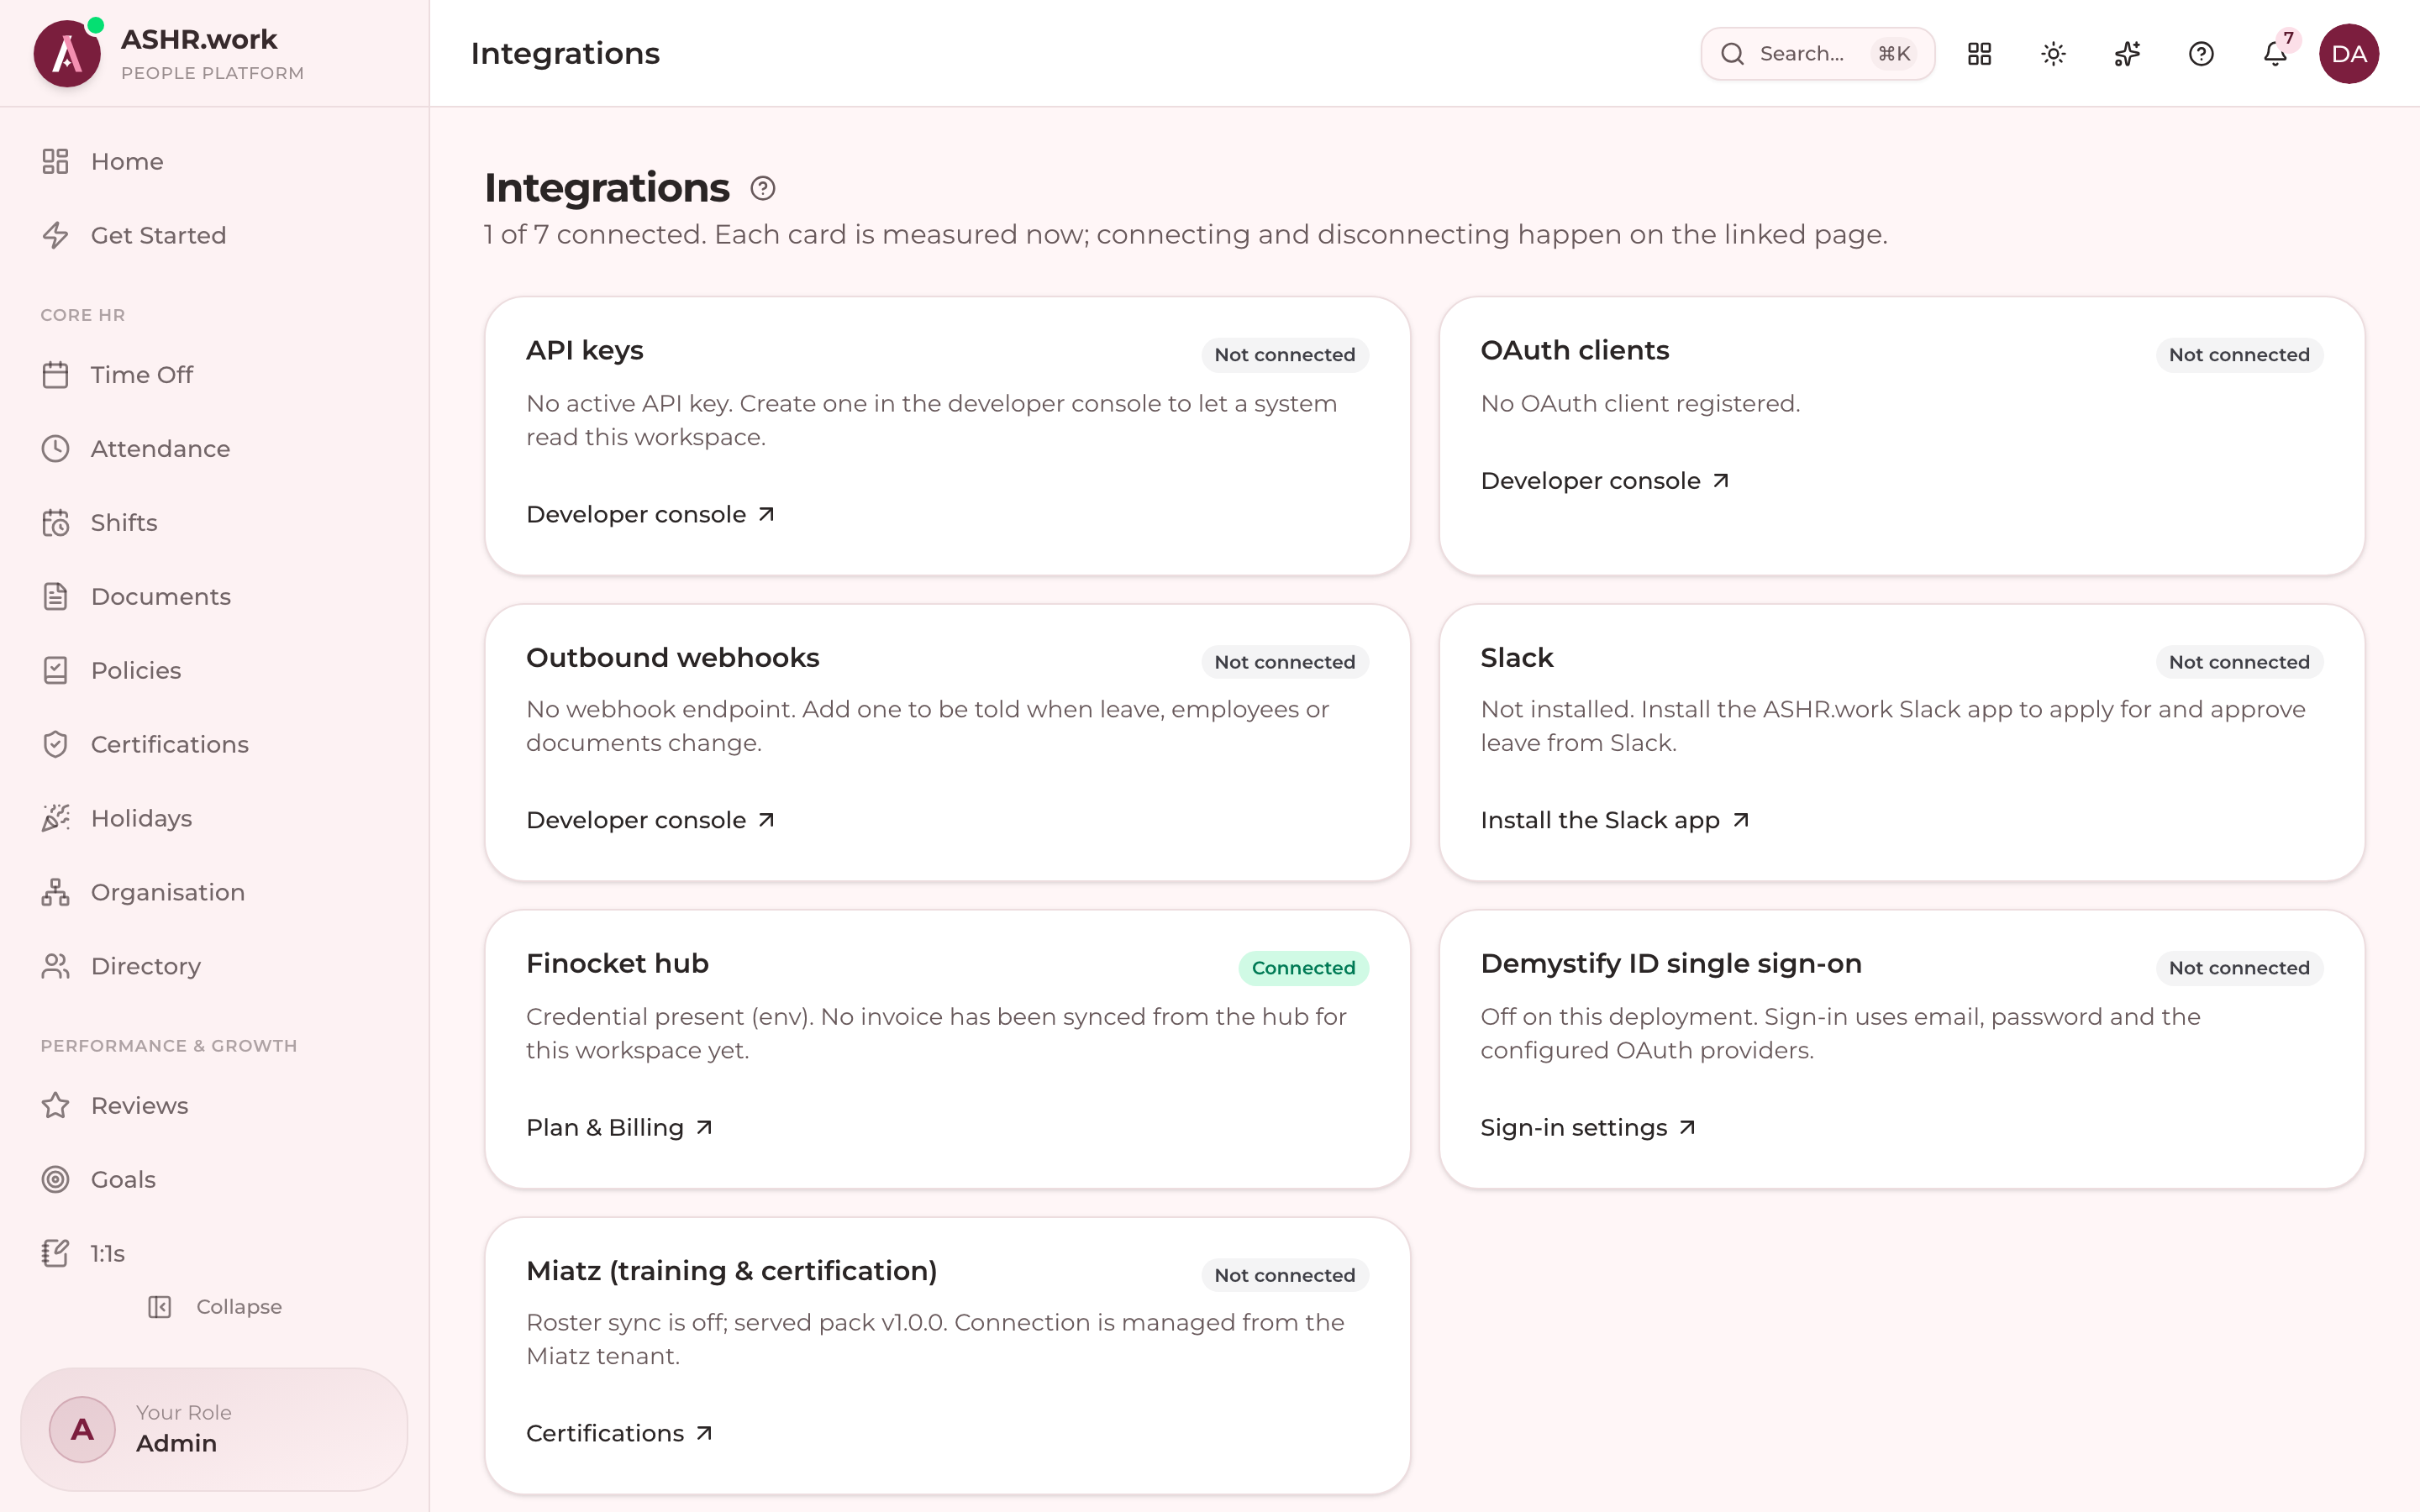This screenshot has width=2420, height=1512.
Task: Click Not connected badge on Outbound webhooks
Action: tap(1284, 662)
